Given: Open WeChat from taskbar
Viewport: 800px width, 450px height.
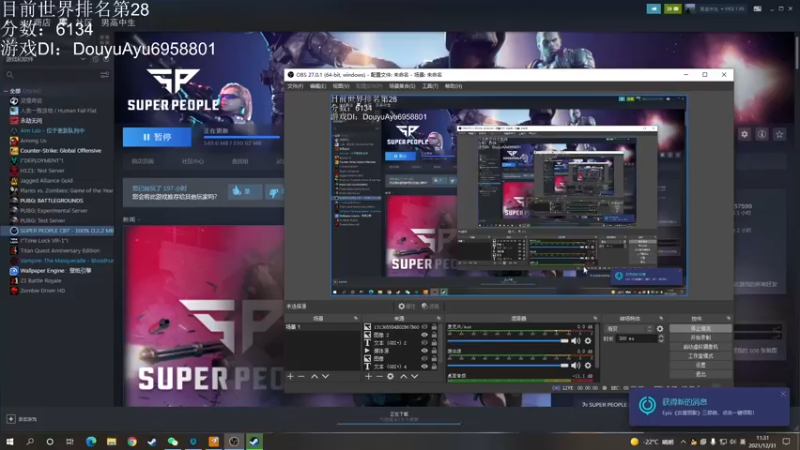Looking at the screenshot, I should [173, 441].
